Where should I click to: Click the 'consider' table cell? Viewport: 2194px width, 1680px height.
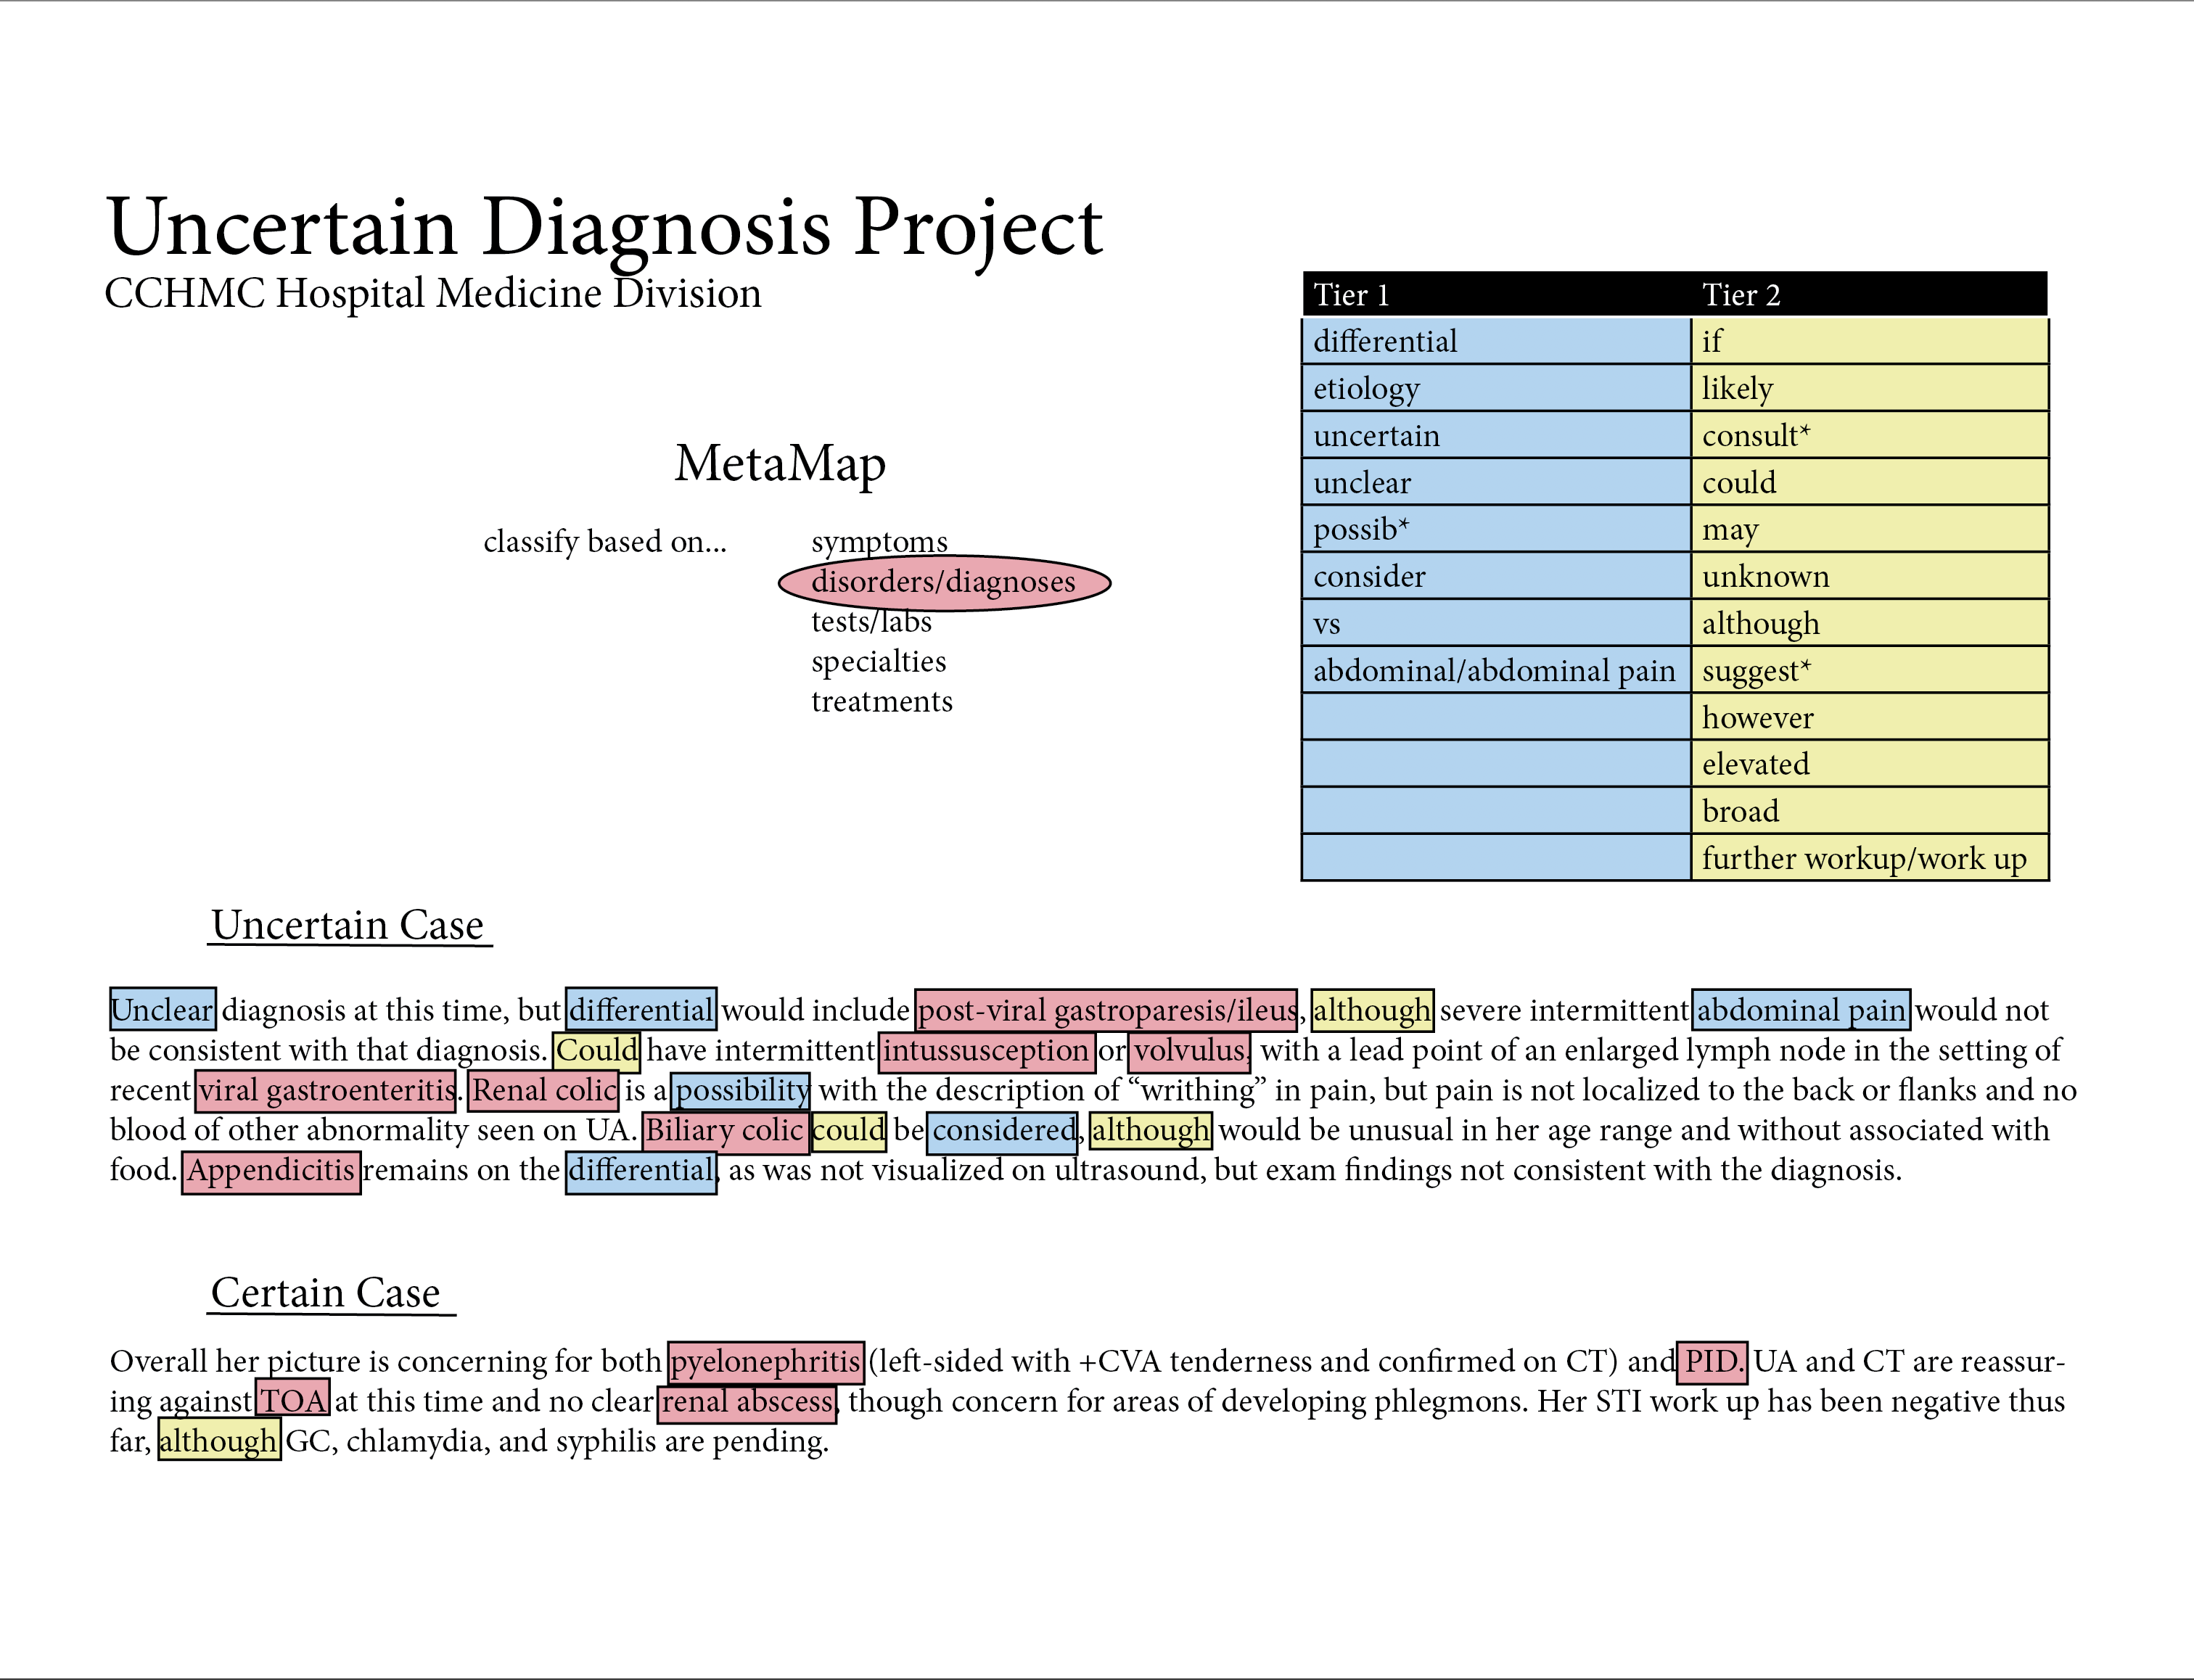[1496, 576]
